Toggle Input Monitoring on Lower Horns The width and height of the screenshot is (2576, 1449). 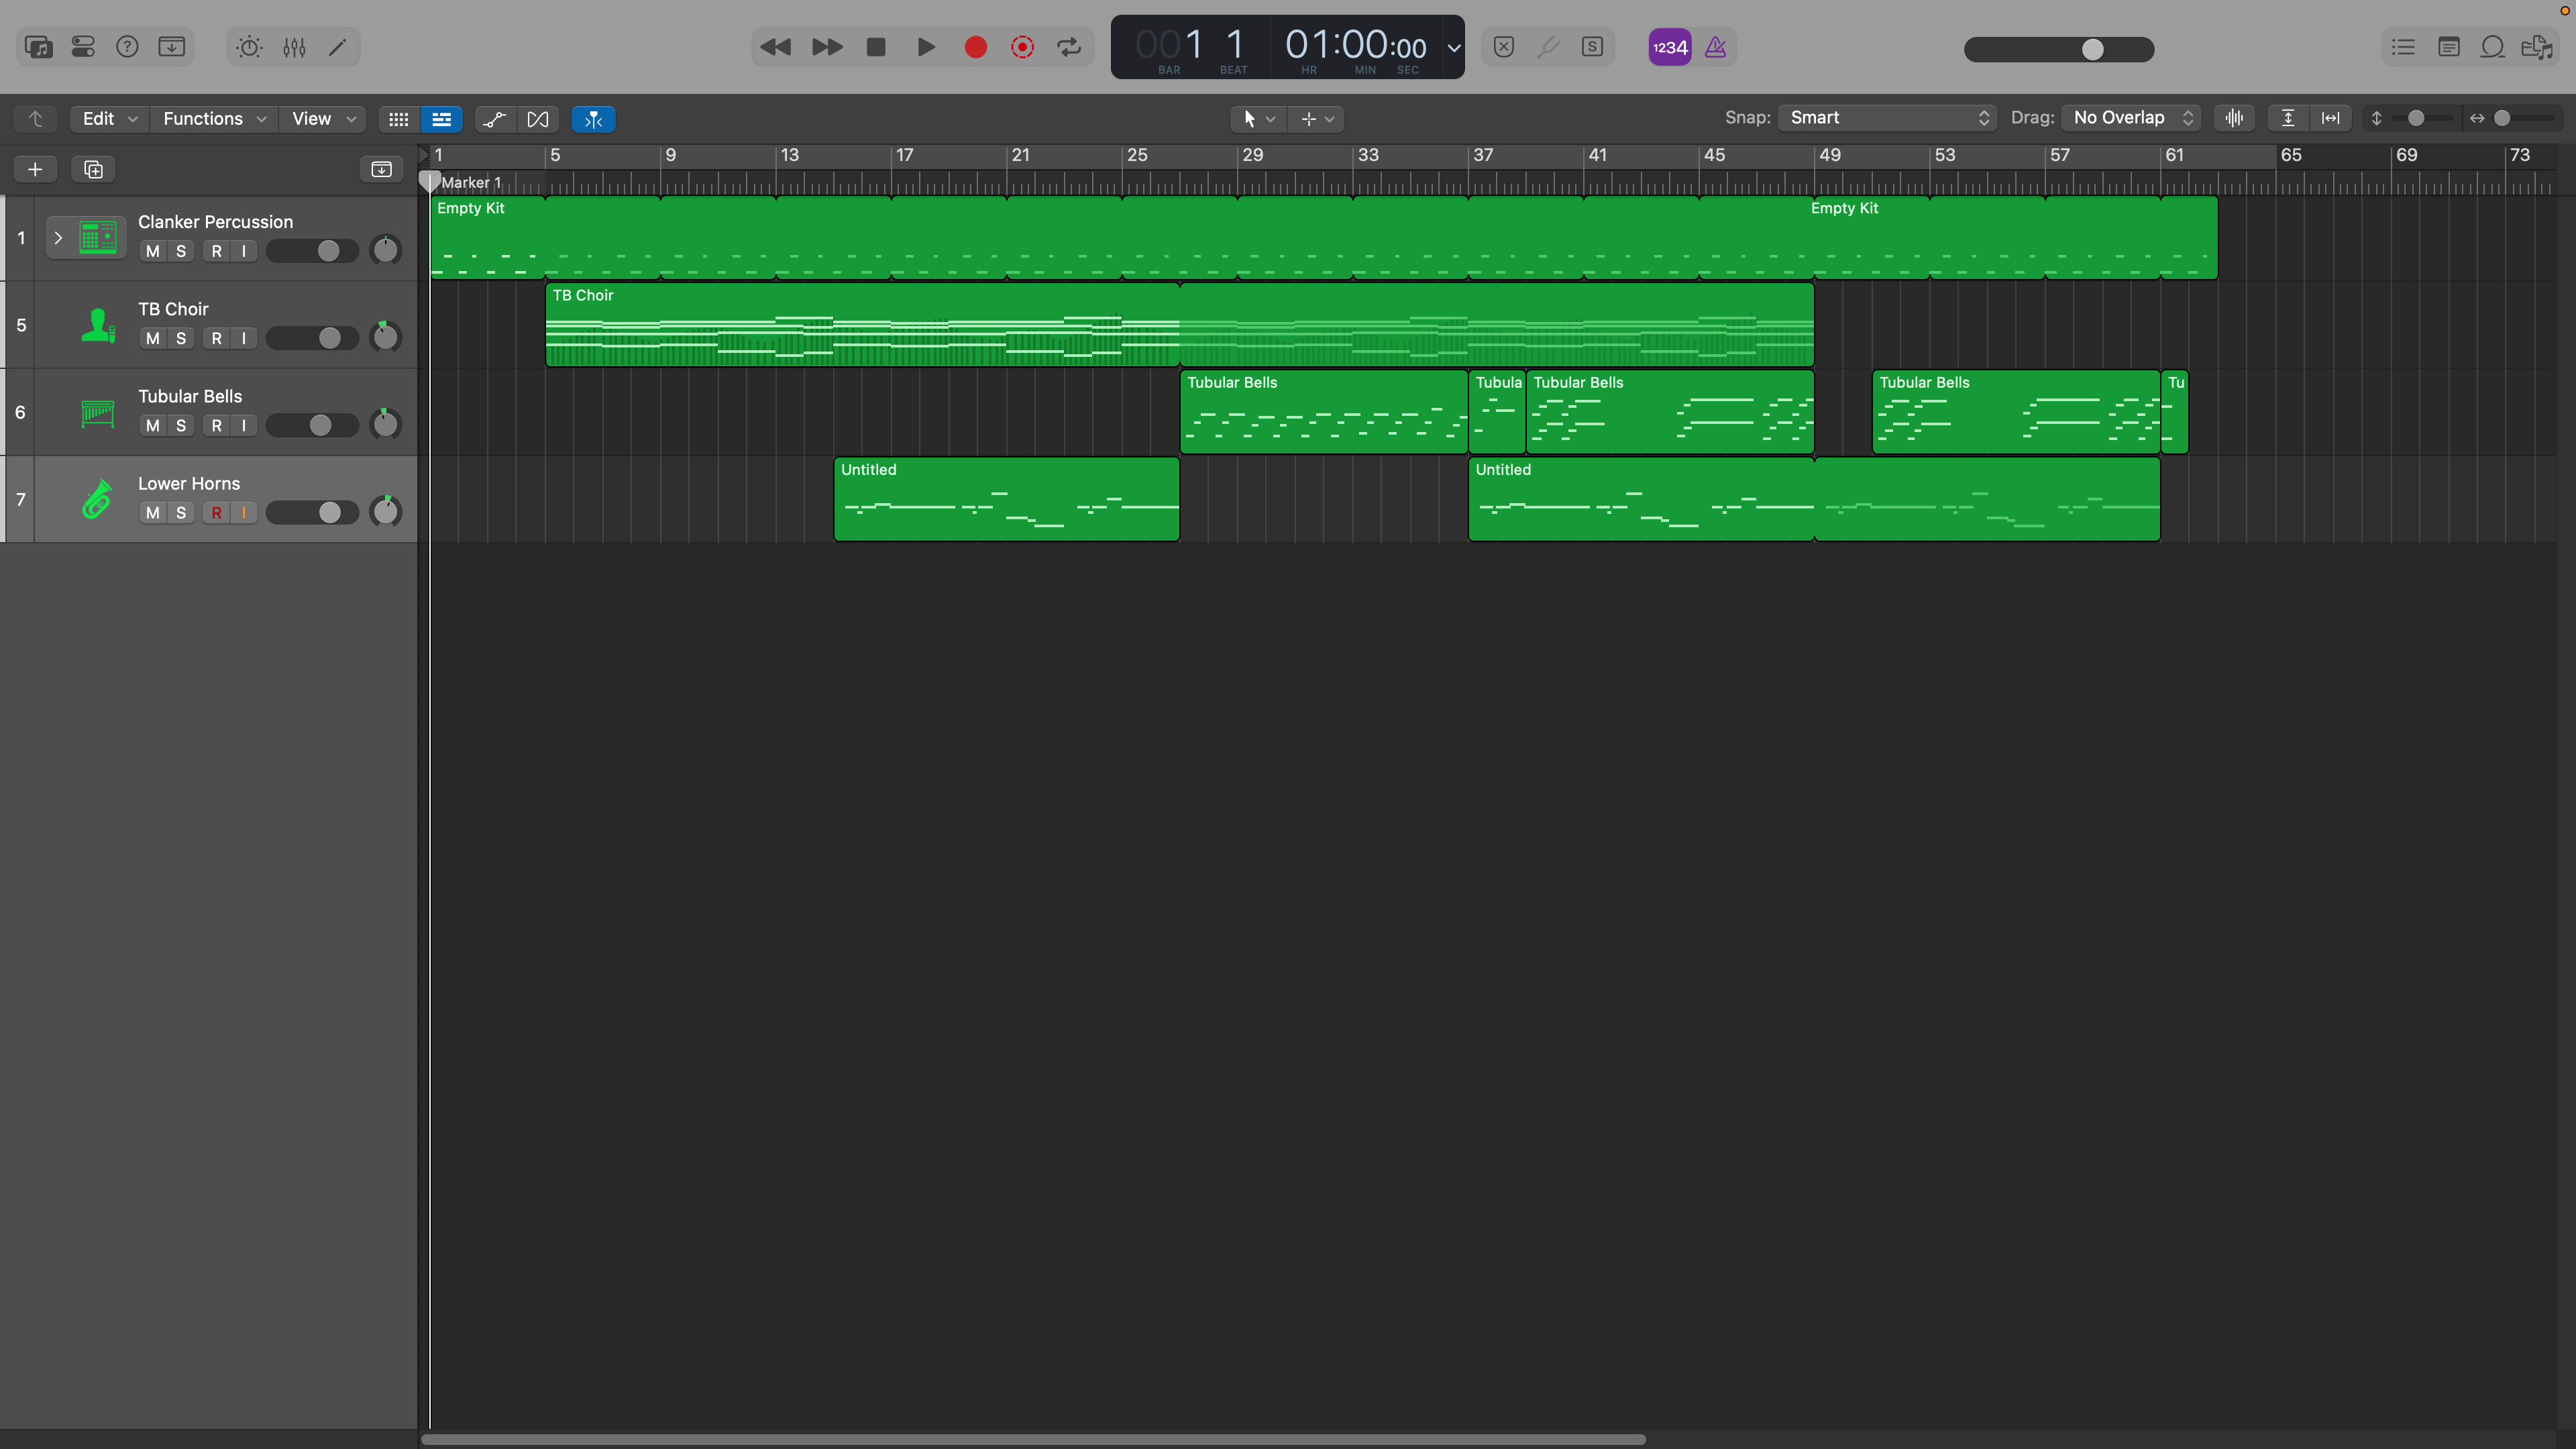click(x=243, y=512)
